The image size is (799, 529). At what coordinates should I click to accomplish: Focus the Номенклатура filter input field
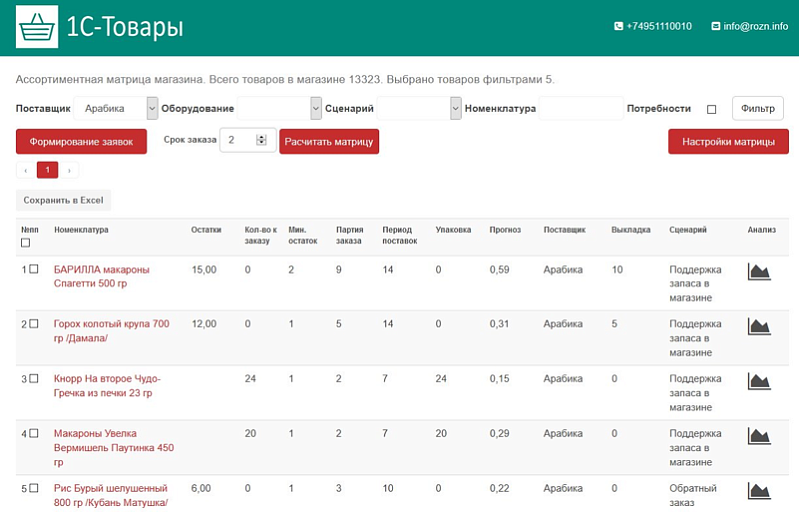point(581,108)
